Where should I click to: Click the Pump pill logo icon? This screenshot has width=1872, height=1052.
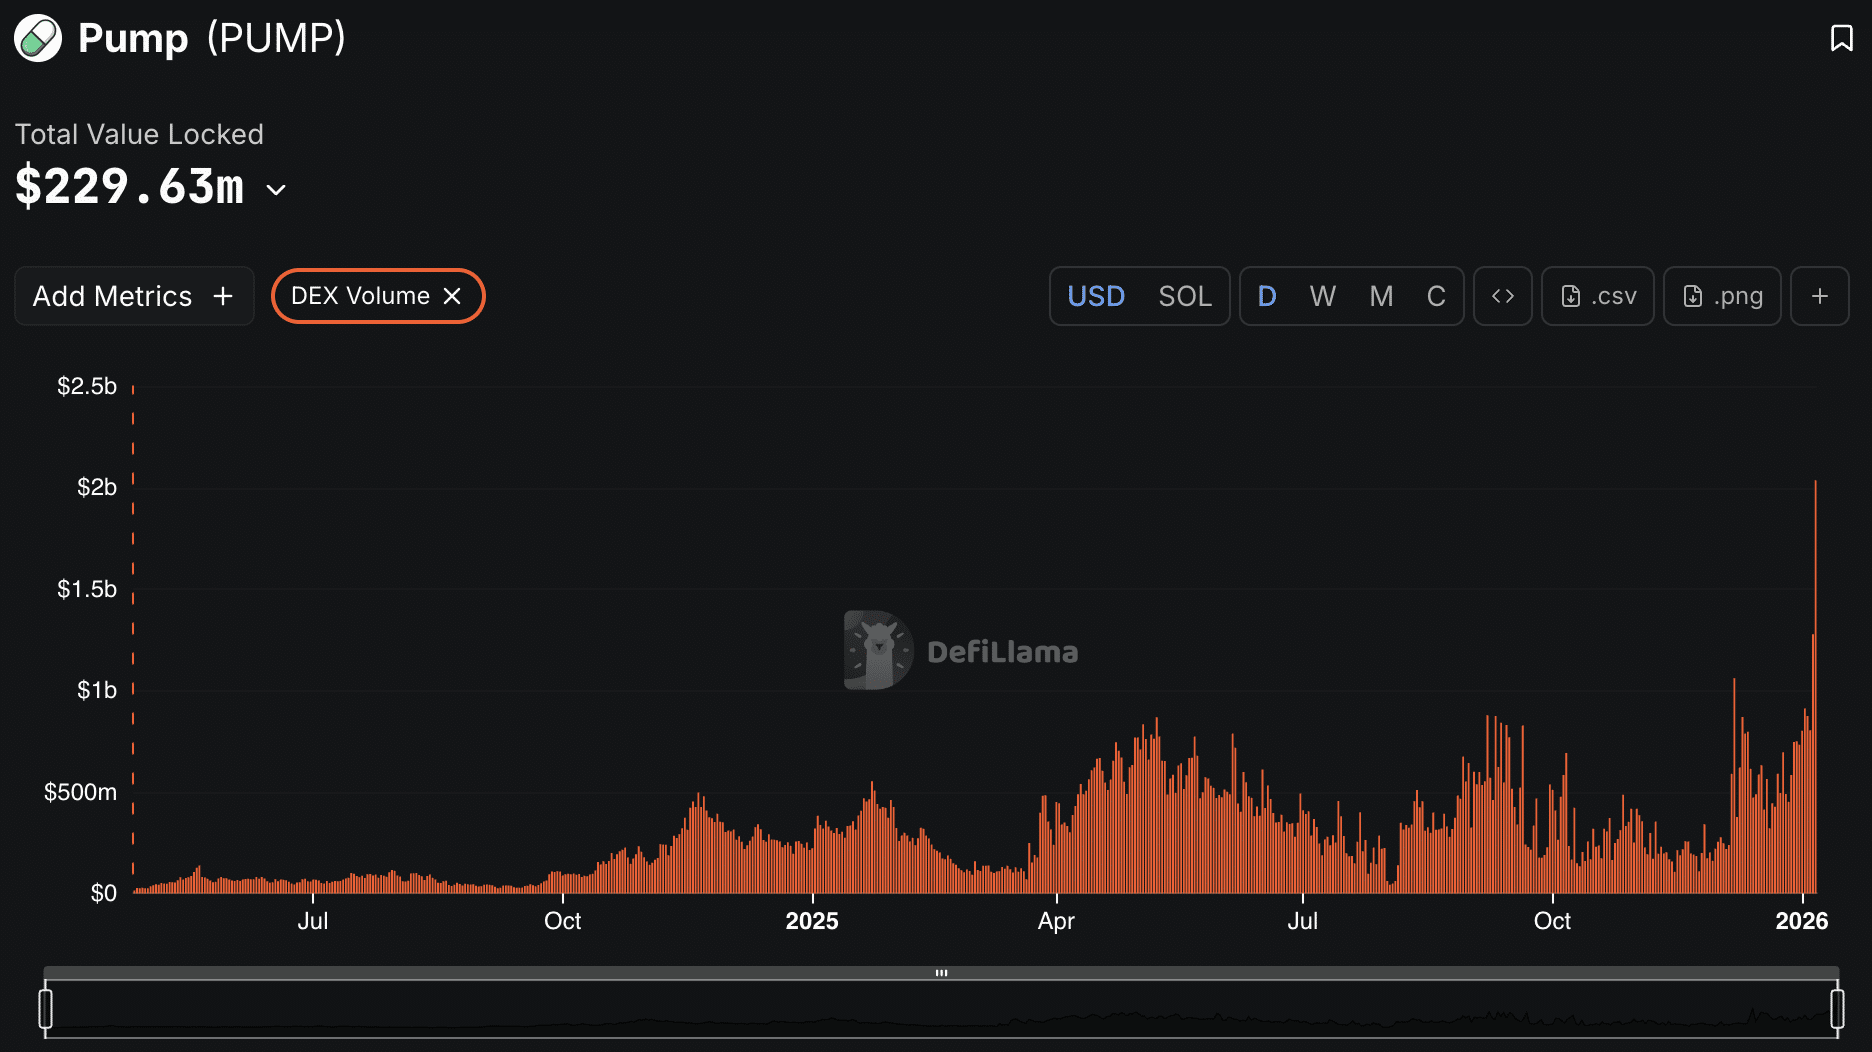[38, 39]
